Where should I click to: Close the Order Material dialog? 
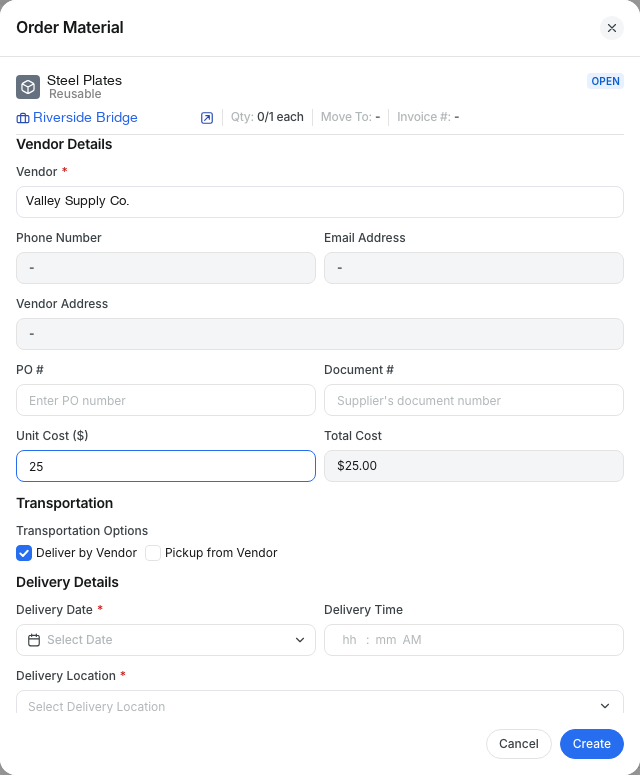click(x=611, y=28)
